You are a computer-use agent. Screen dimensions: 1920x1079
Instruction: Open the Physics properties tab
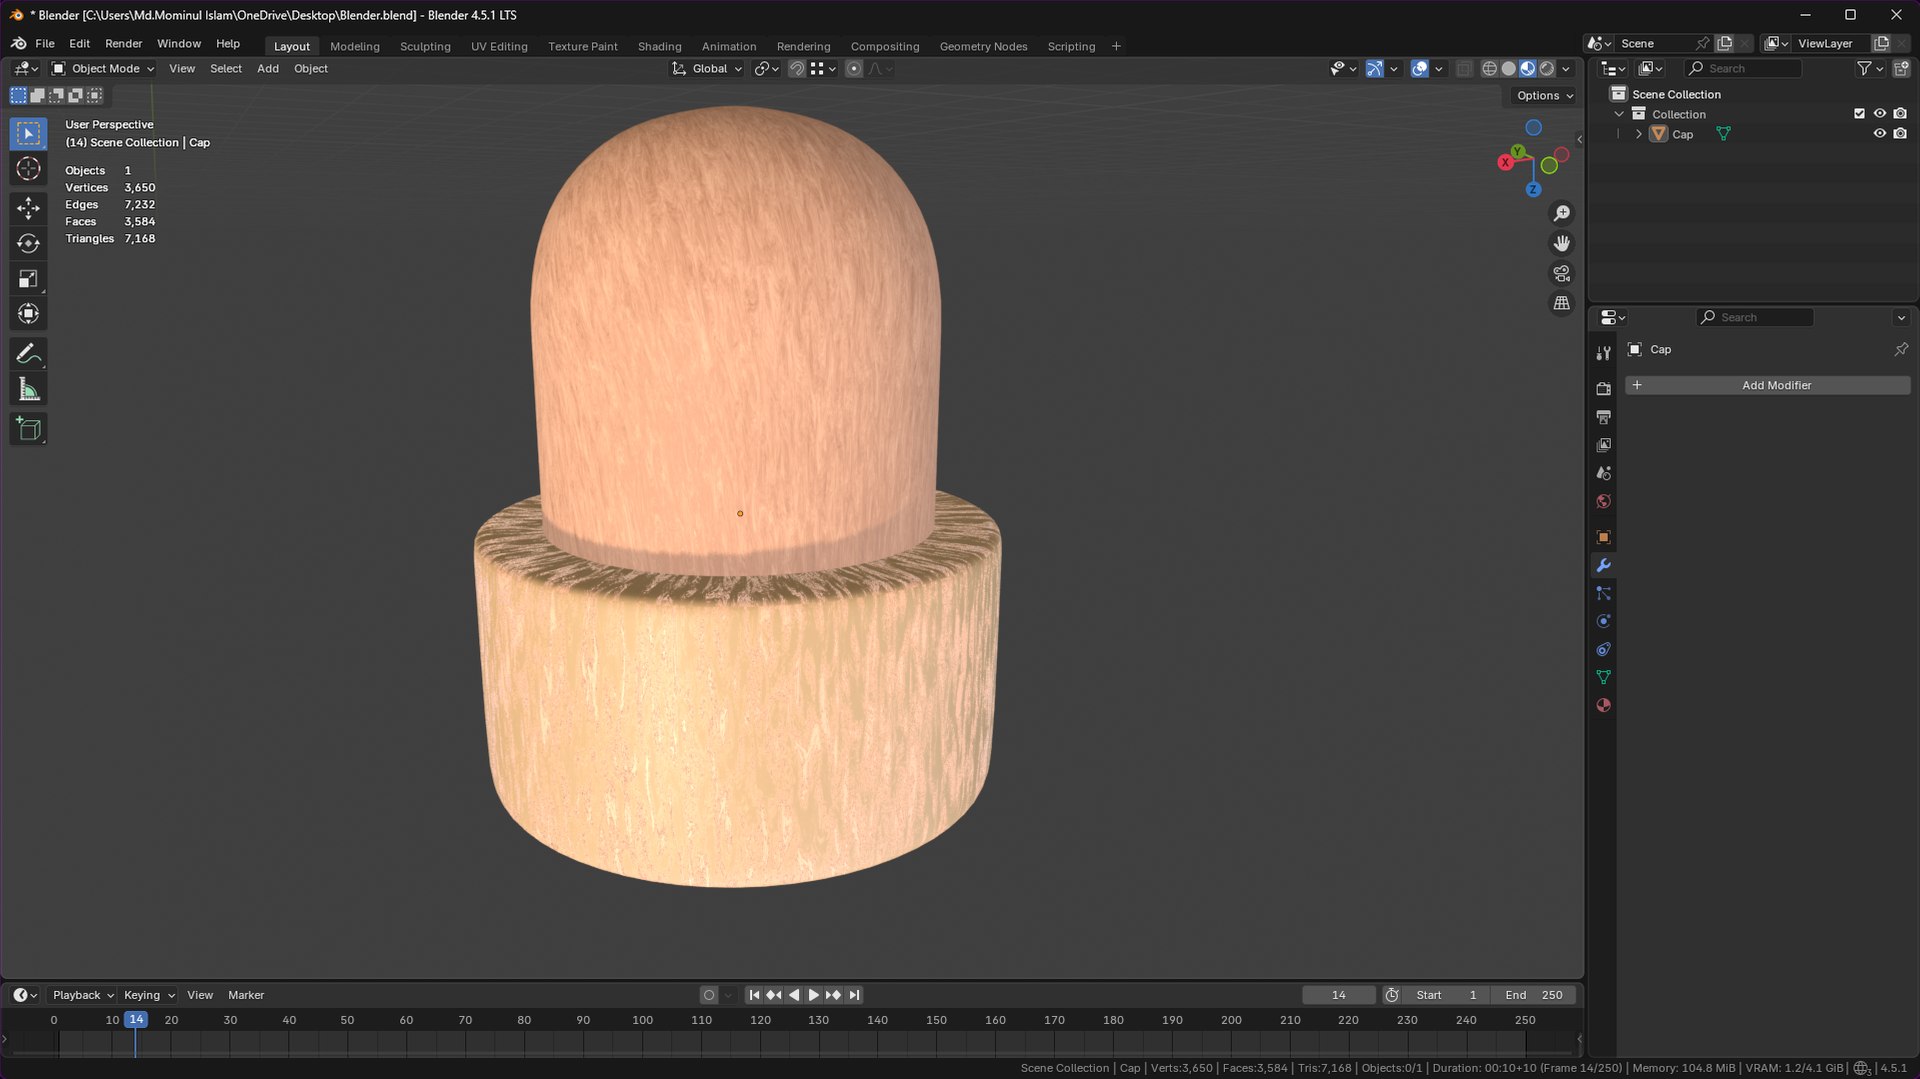(1603, 621)
